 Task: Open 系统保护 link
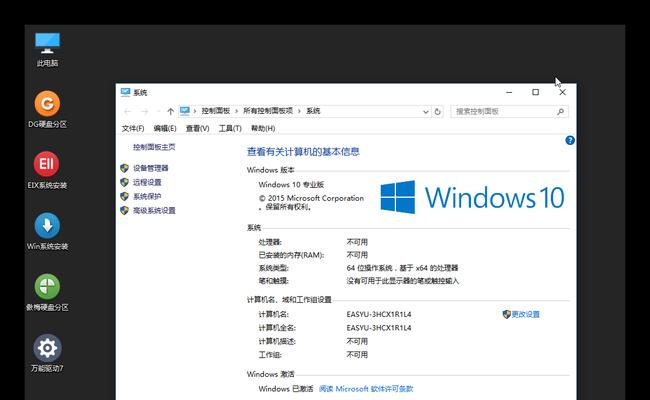click(x=147, y=196)
